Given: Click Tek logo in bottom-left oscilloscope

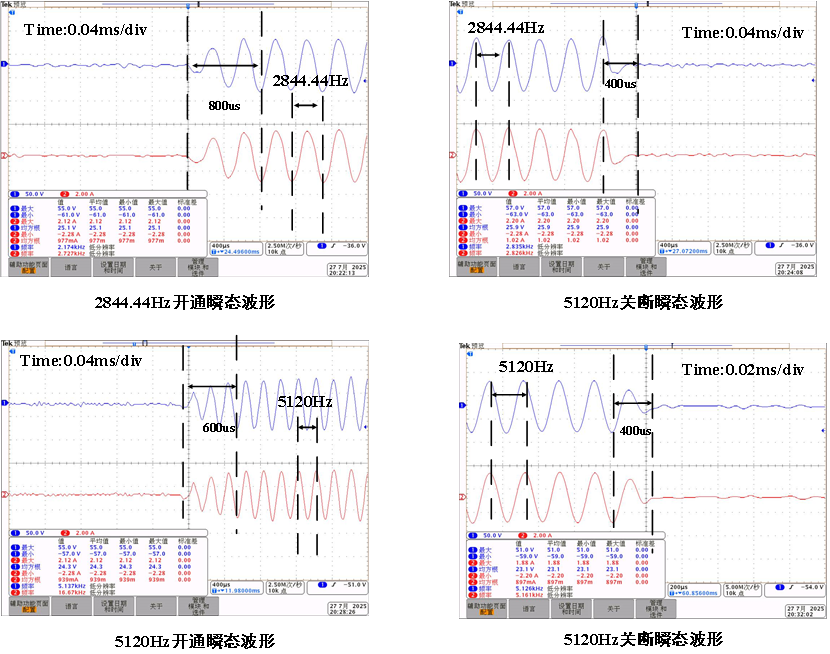Looking at the screenshot, I should pos(7,344).
